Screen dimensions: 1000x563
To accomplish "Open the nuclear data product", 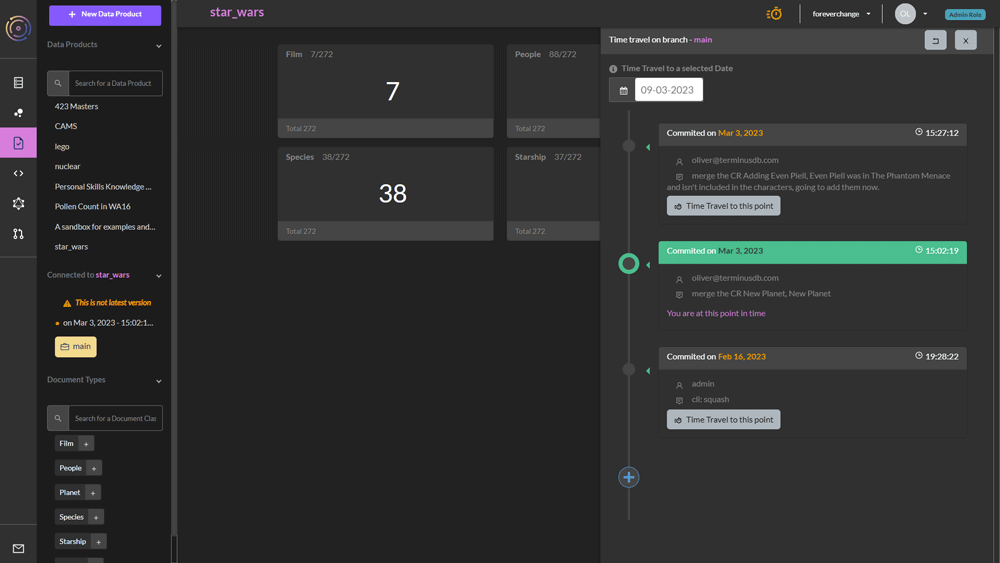I will [x=68, y=166].
